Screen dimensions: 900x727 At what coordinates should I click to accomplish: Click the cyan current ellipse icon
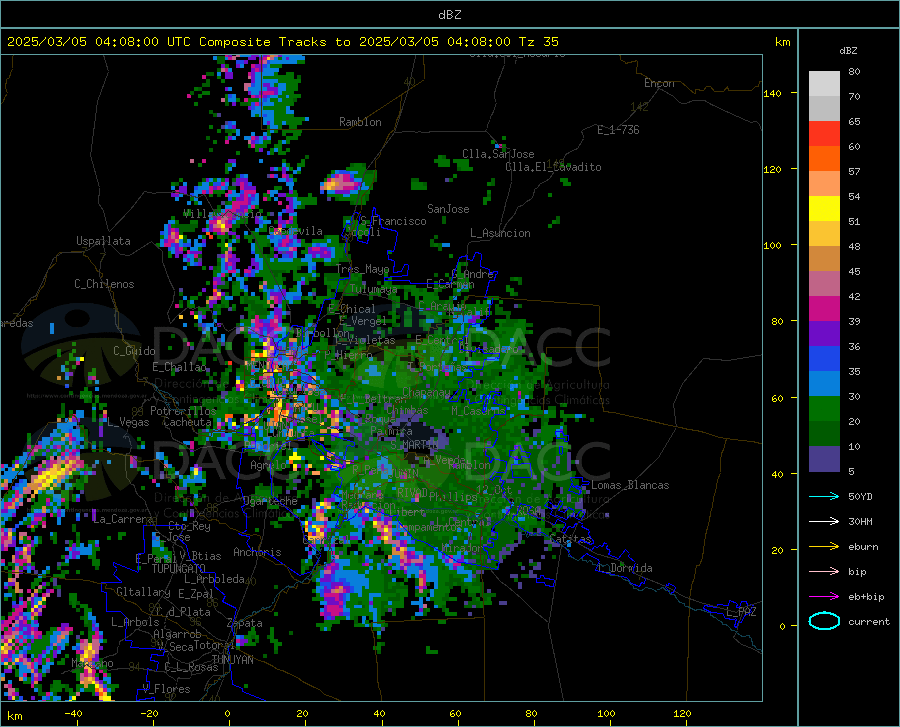824,621
